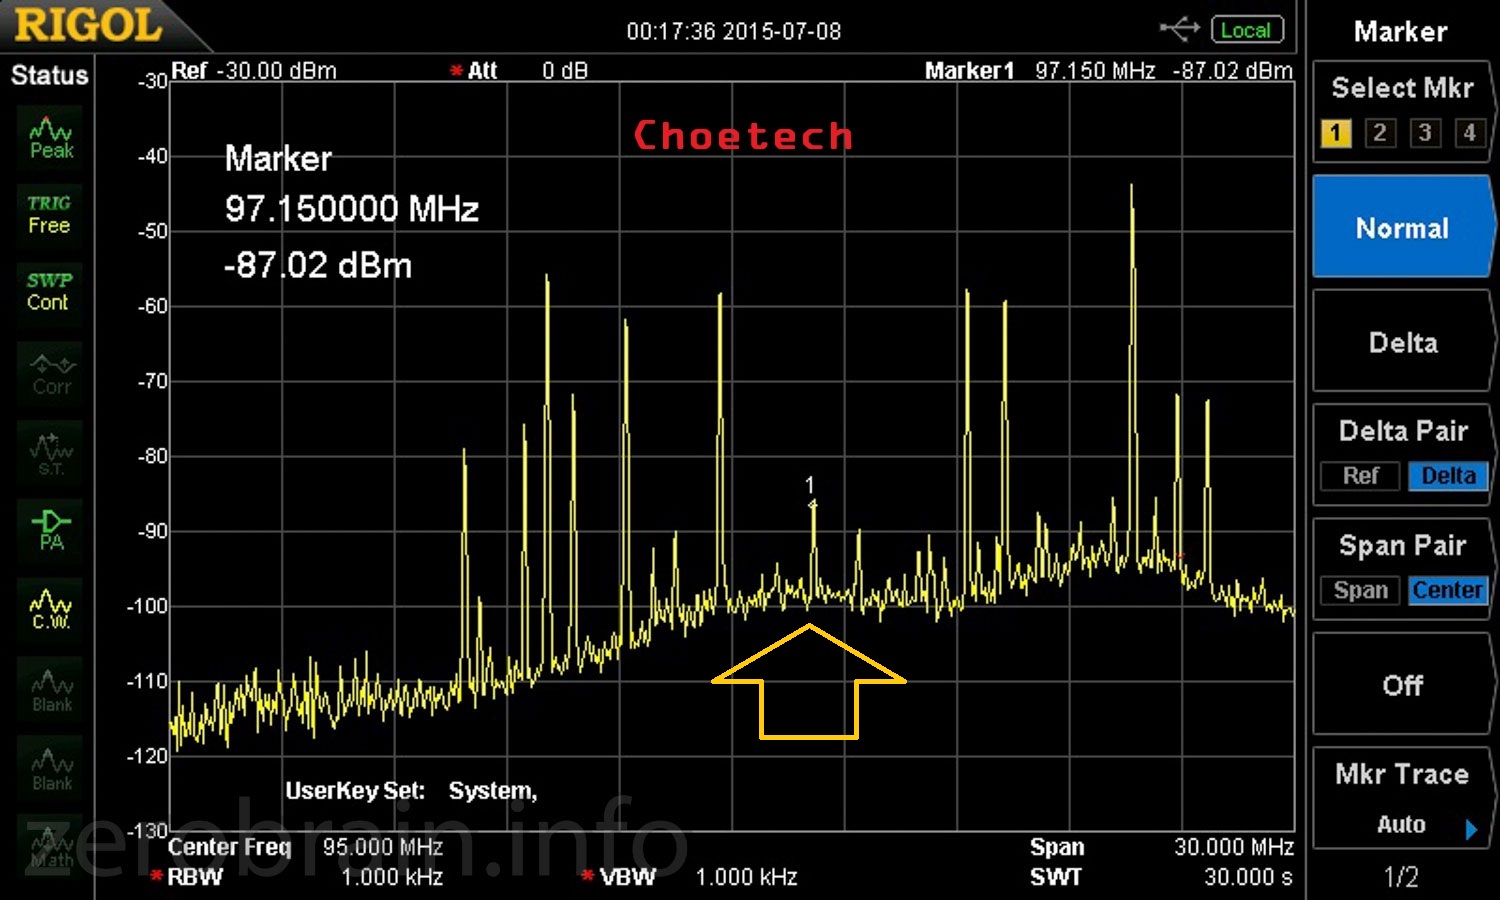
Task: Click the -110 axis label
Action: point(147,681)
